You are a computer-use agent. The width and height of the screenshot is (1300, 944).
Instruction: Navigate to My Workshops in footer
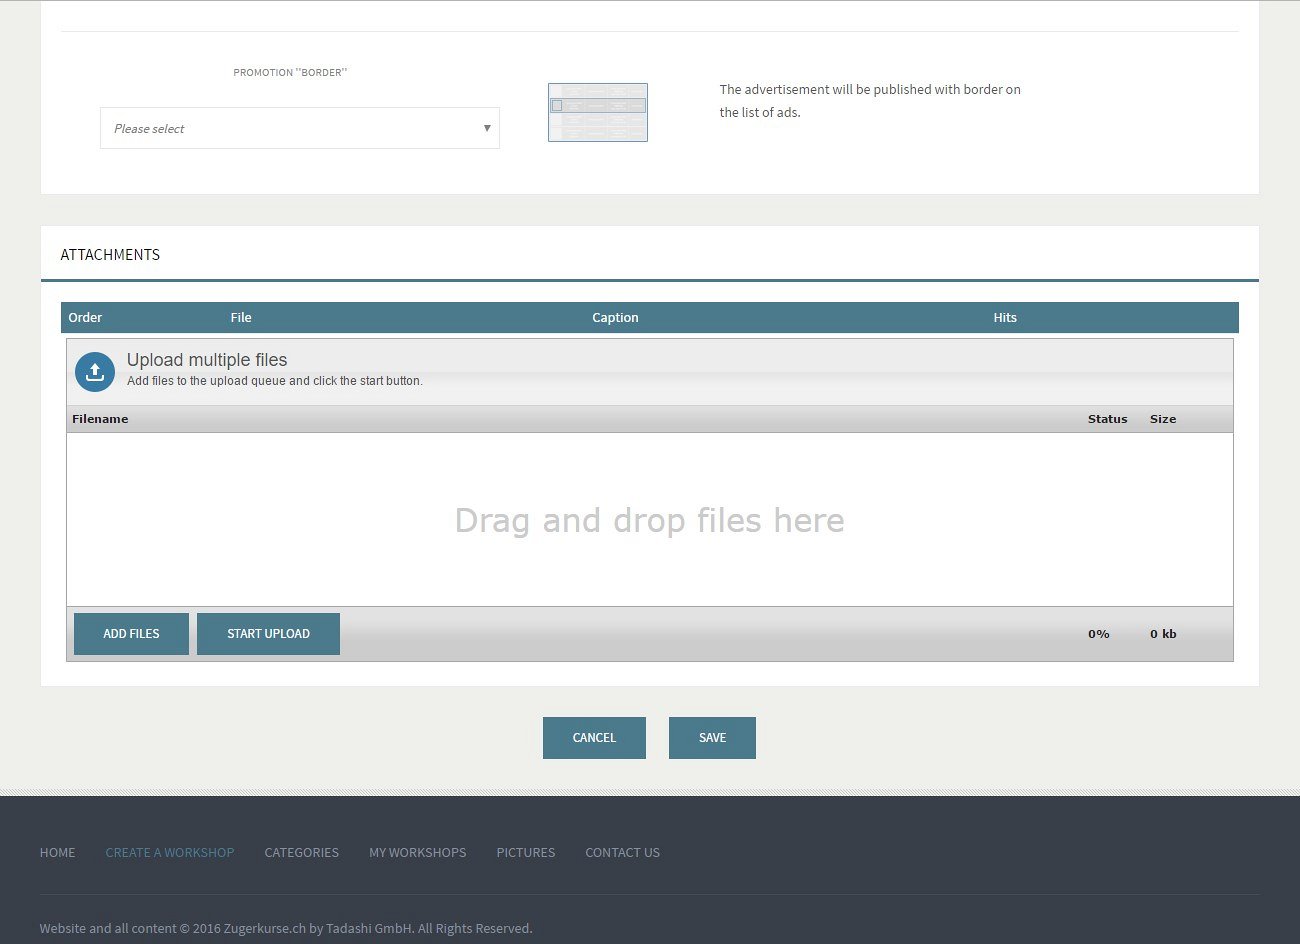click(x=417, y=853)
